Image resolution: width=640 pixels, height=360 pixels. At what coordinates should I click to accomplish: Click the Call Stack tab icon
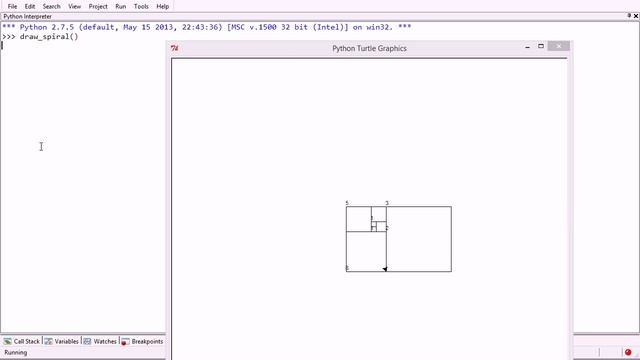8,341
